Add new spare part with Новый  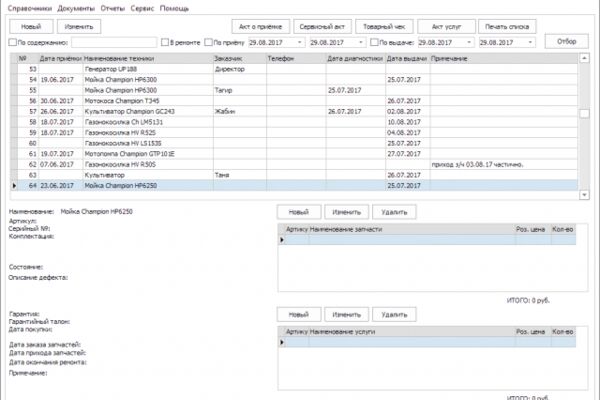298,212
